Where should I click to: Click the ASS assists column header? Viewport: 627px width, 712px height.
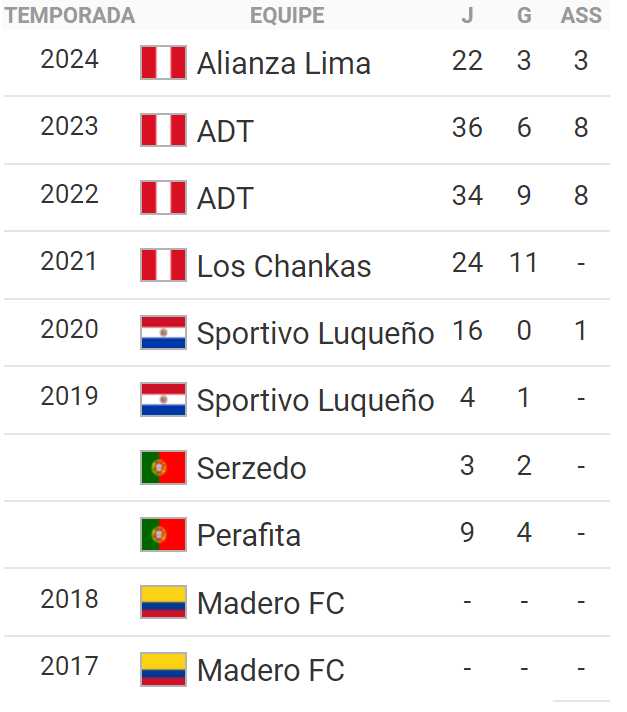pos(581,15)
